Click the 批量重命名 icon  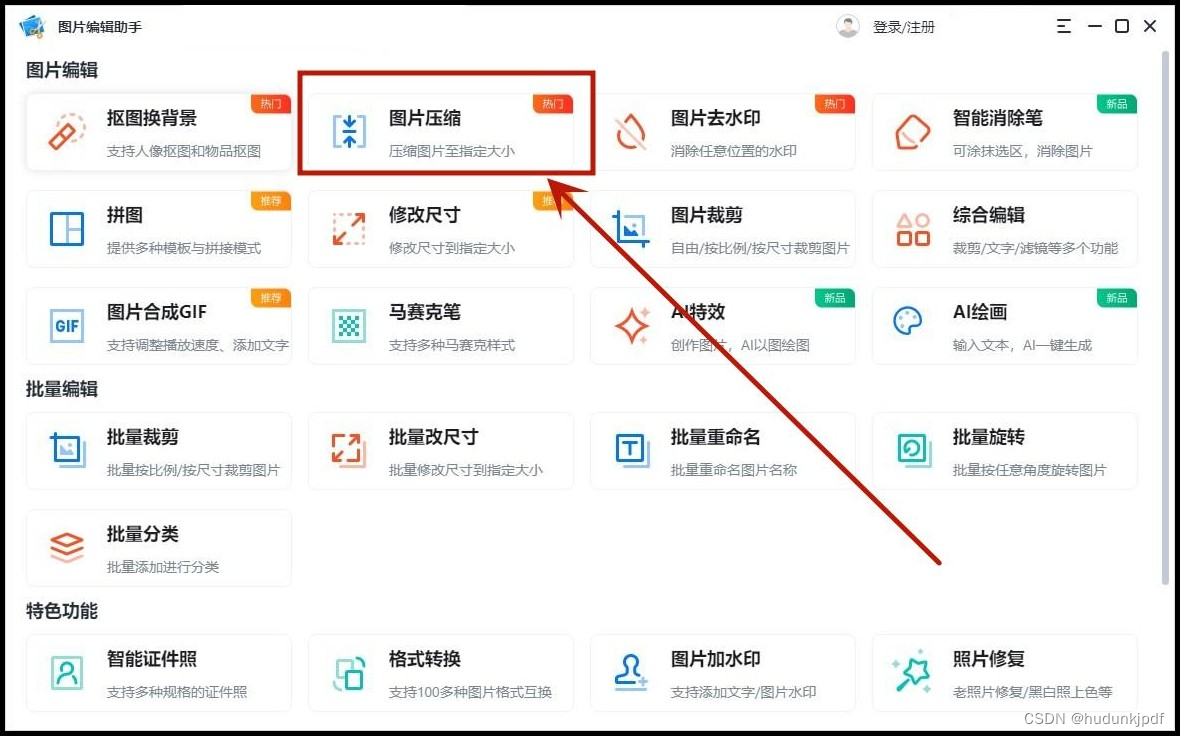[631, 451]
